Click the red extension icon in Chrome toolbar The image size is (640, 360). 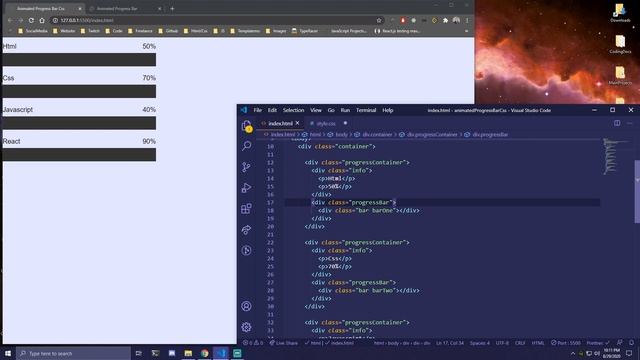pos(403,20)
